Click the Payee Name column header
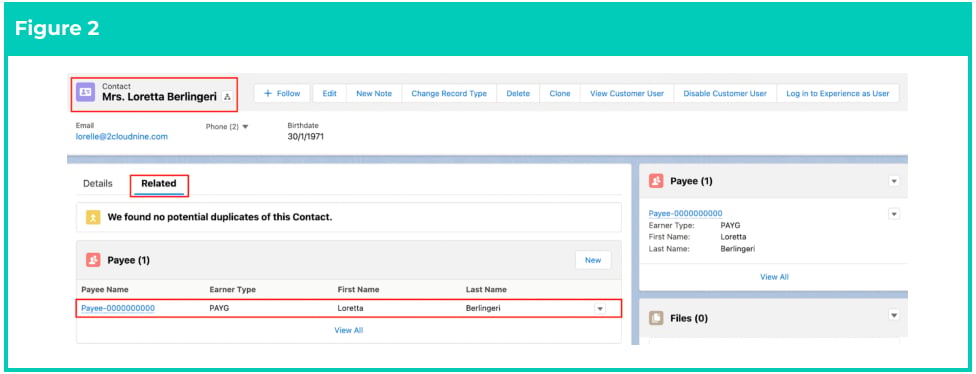This screenshot has height=374, width=976. [x=105, y=289]
